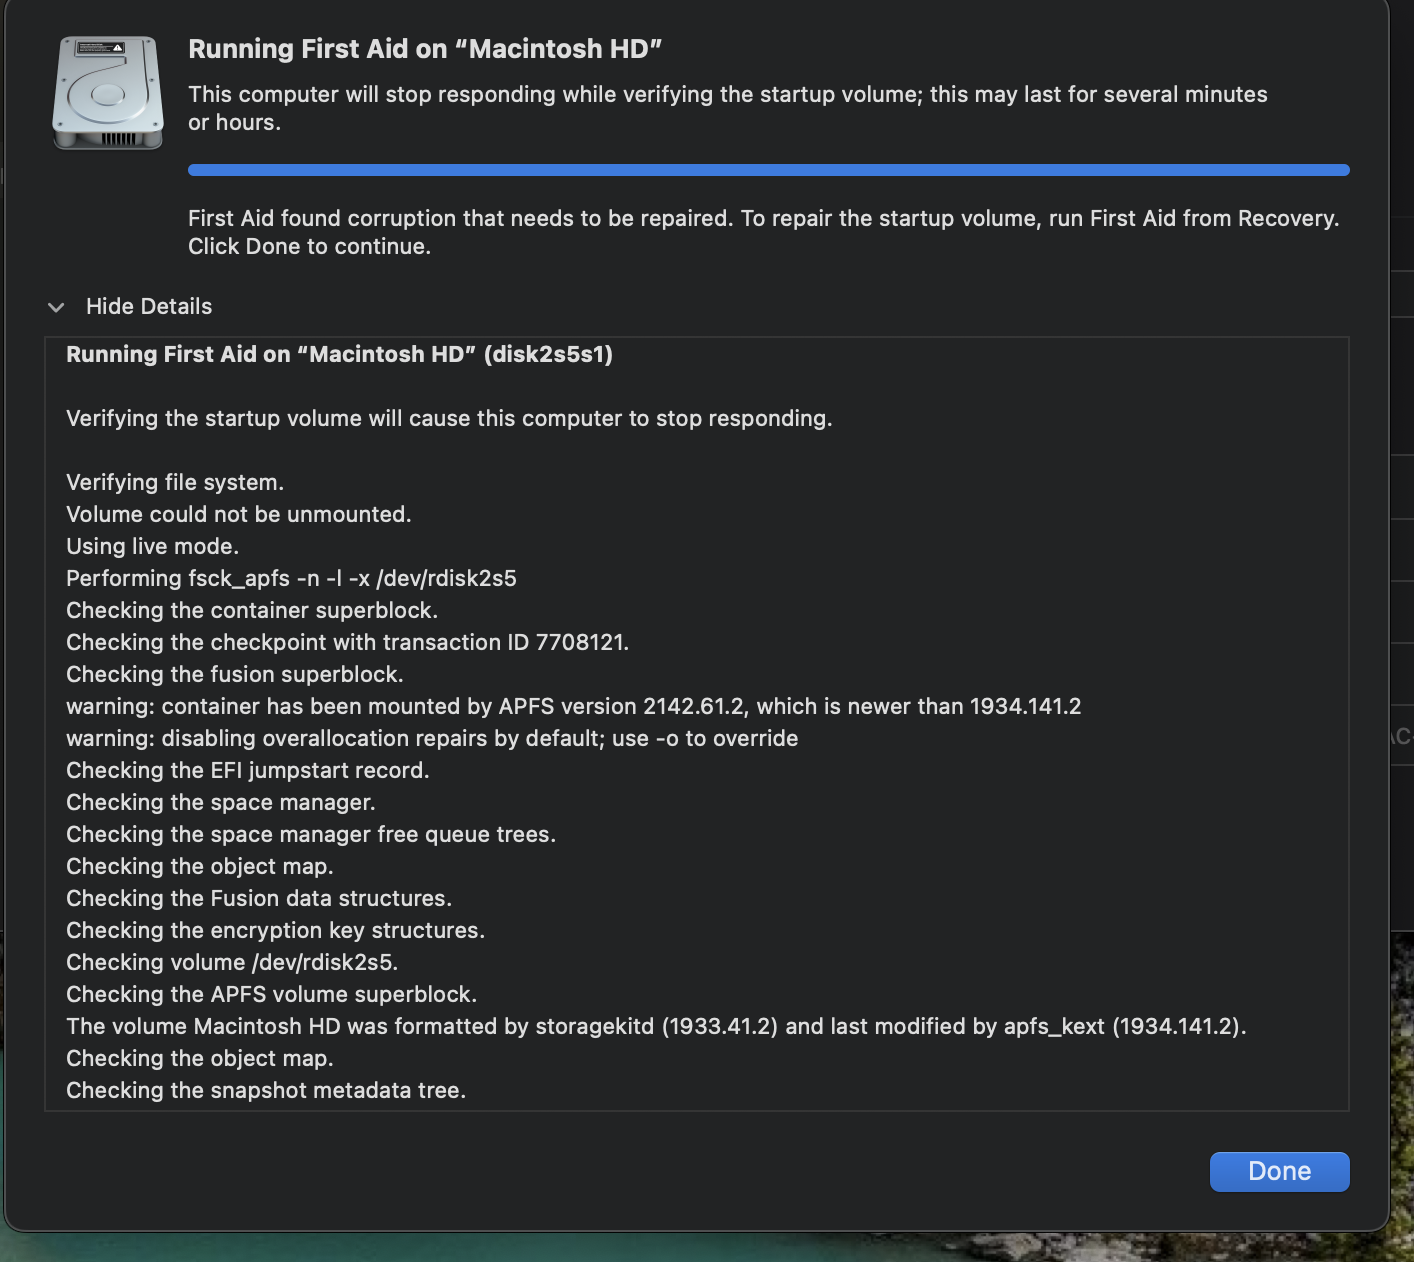Image resolution: width=1414 pixels, height=1262 pixels.
Task: Click the Done button
Action: [x=1279, y=1171]
